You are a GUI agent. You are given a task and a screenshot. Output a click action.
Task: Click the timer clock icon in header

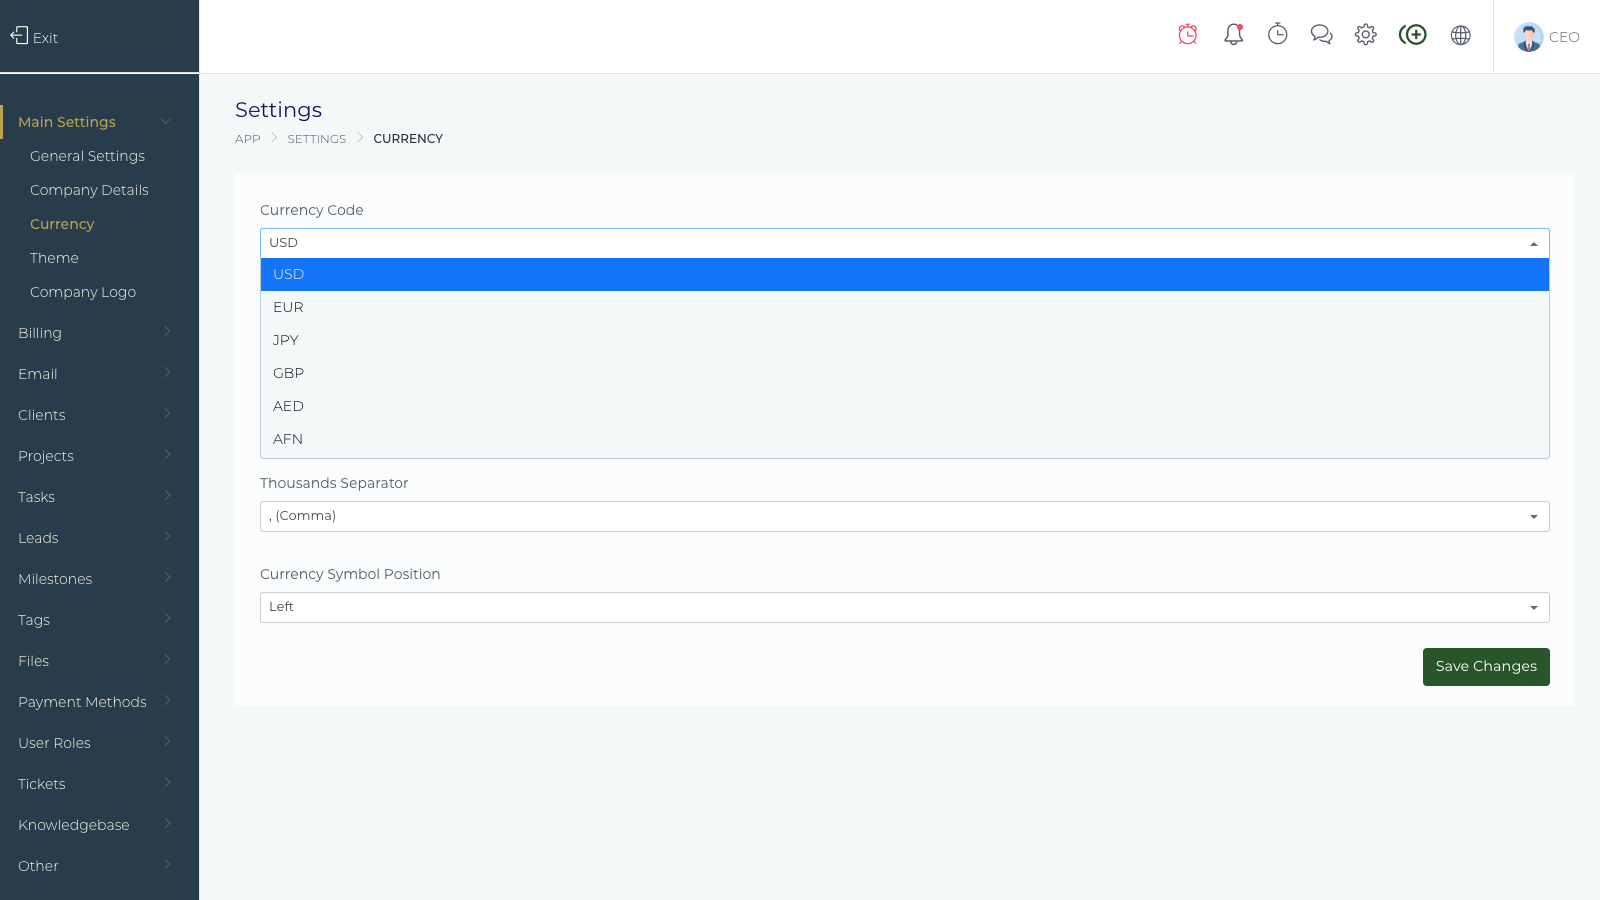pyautogui.click(x=1277, y=35)
